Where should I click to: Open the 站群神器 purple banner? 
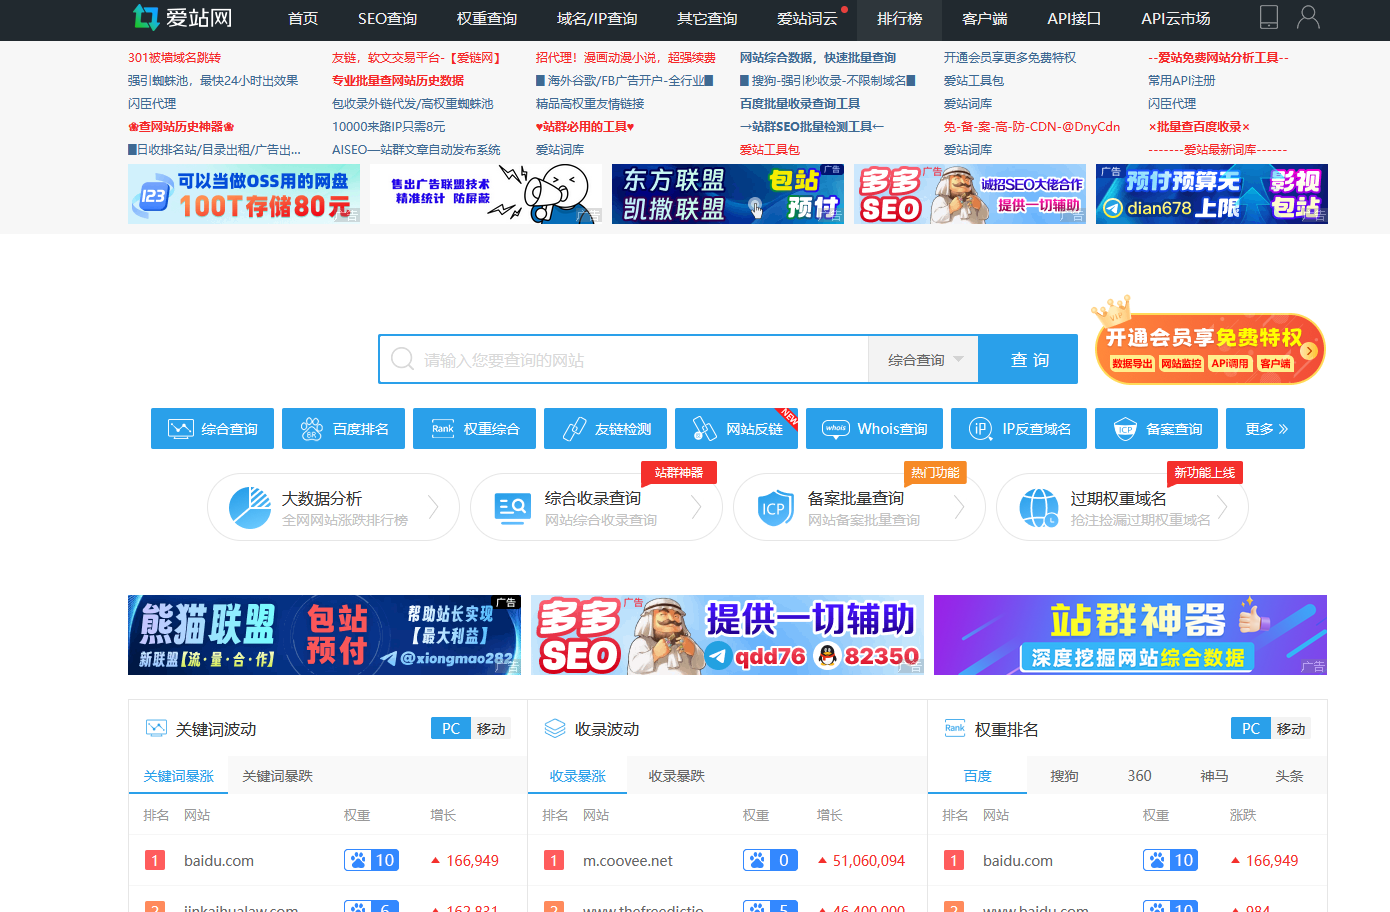pyautogui.click(x=1130, y=635)
